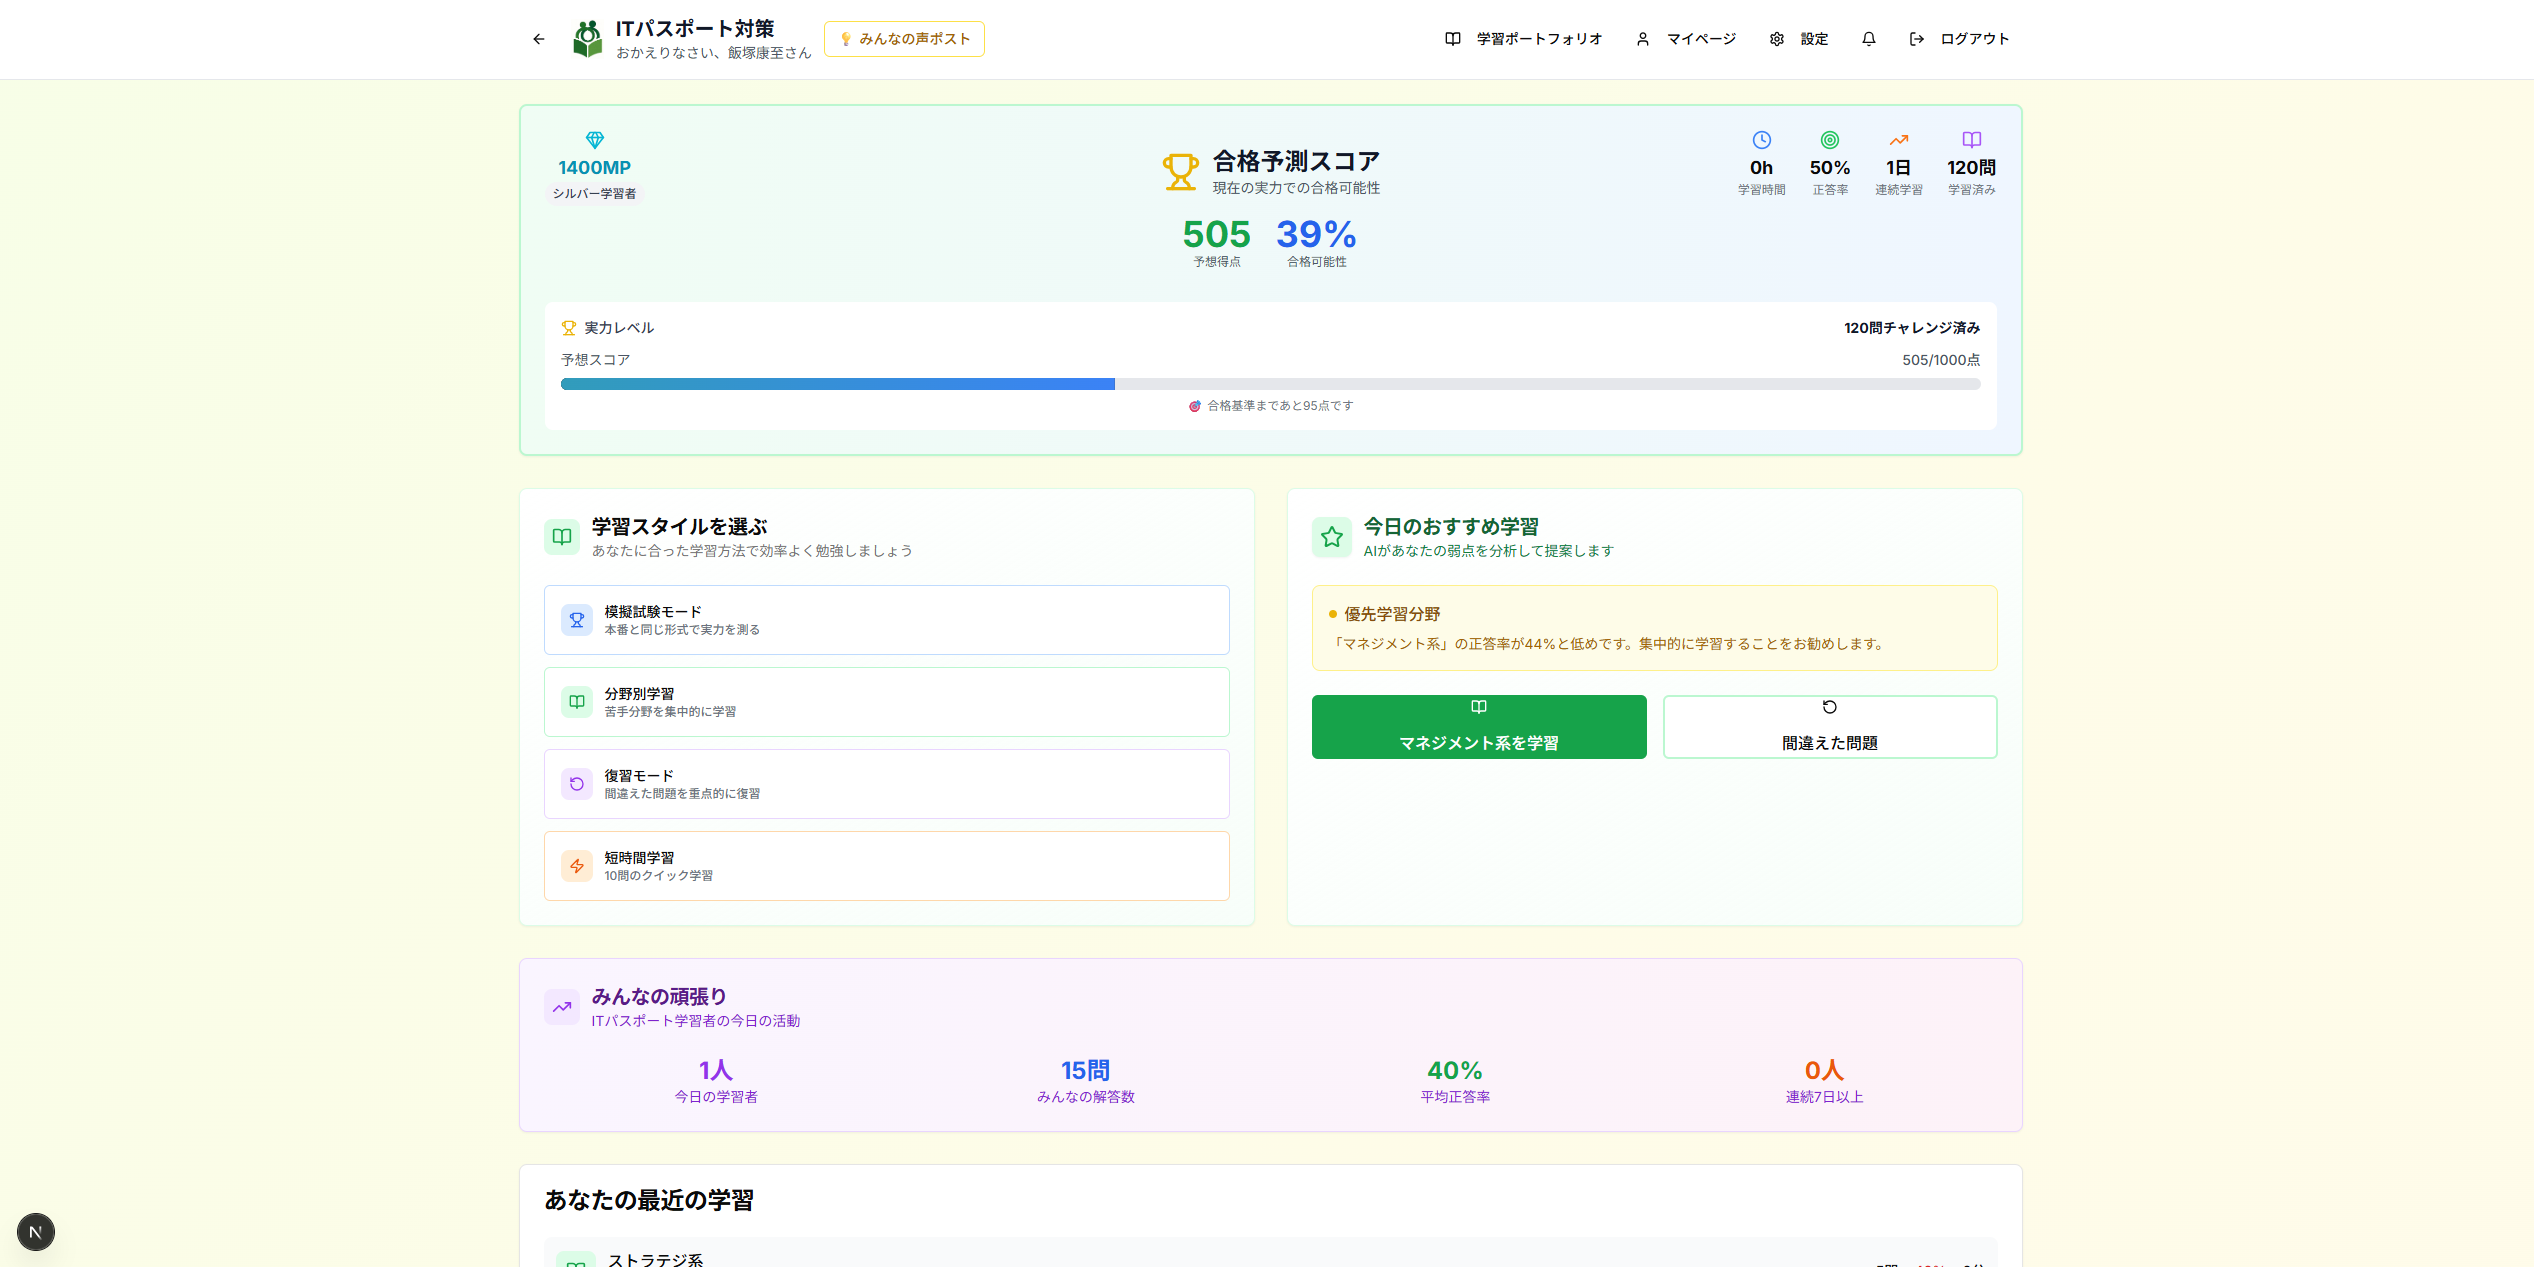Click the back arrow icon in header
This screenshot has height=1267, width=2534.
click(539, 39)
